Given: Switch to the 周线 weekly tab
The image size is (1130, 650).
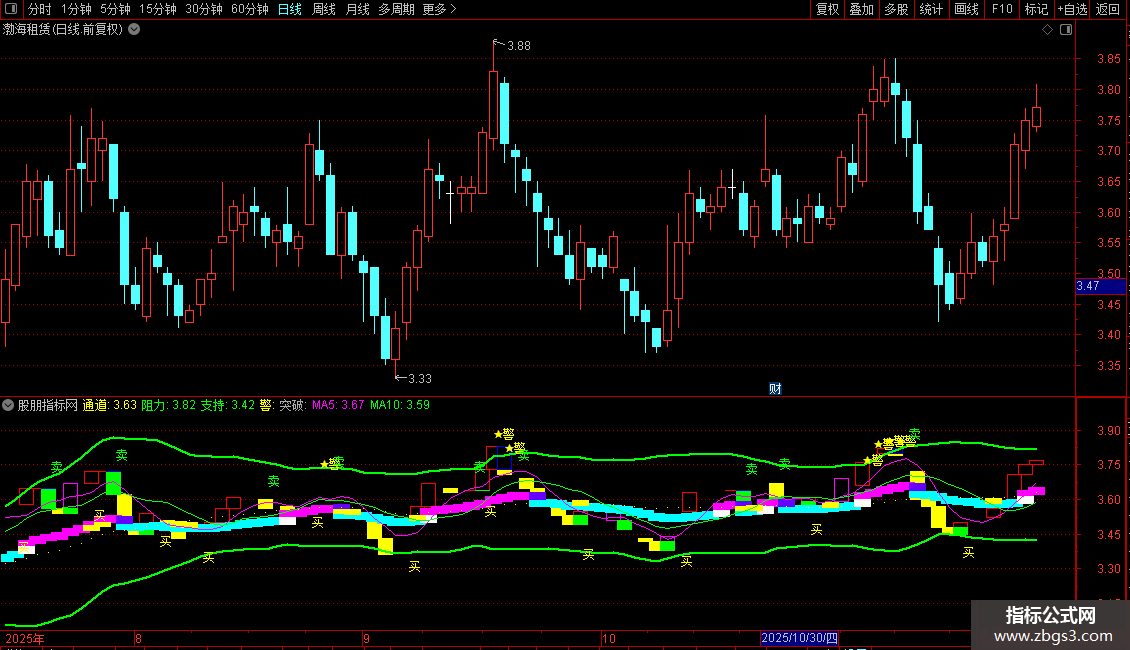Looking at the screenshot, I should [x=324, y=10].
